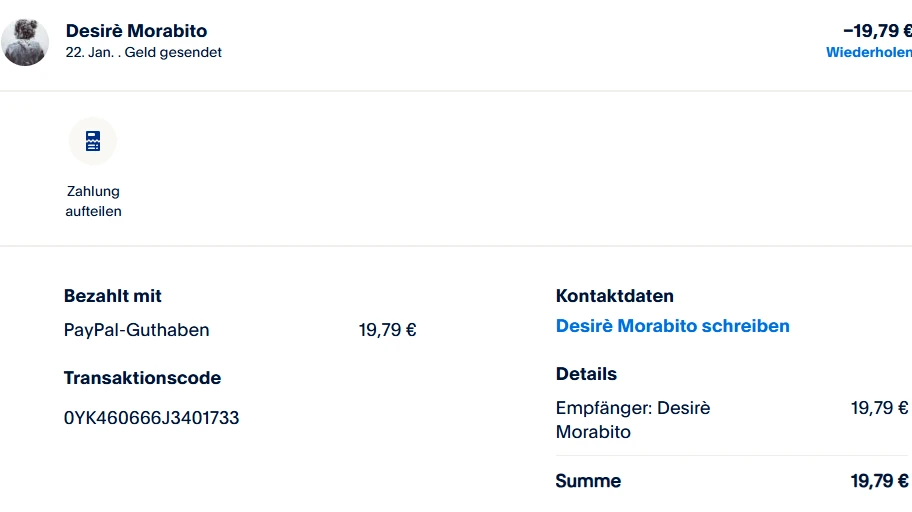Click the -19,79 € amount in the header
Screen dimensions: 912x512
[876, 31]
